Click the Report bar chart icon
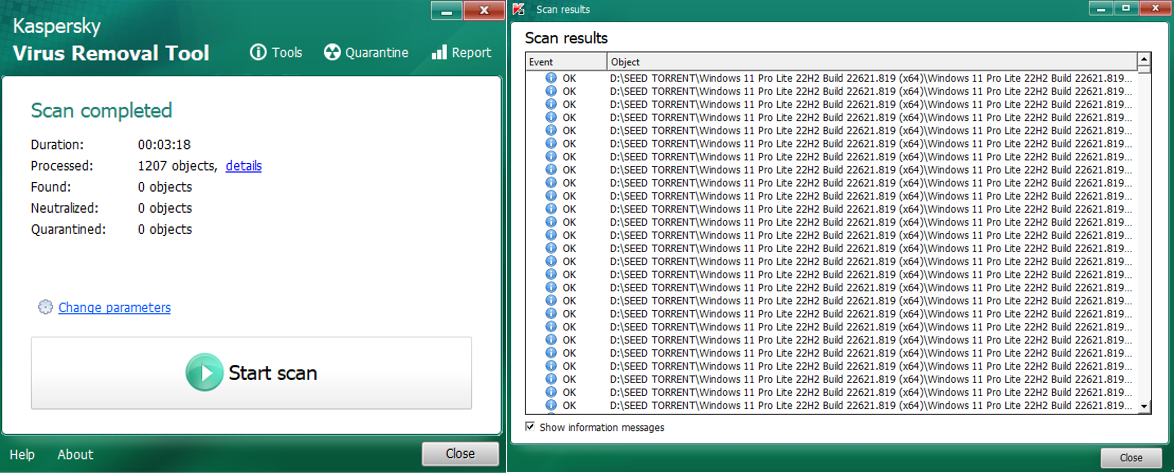Screen dimensions: 1174x473 tap(439, 52)
